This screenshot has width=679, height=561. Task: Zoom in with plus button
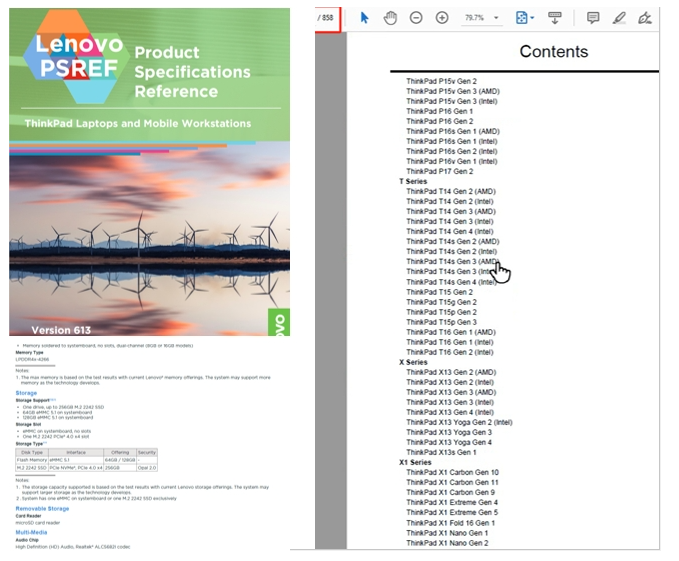click(x=442, y=18)
